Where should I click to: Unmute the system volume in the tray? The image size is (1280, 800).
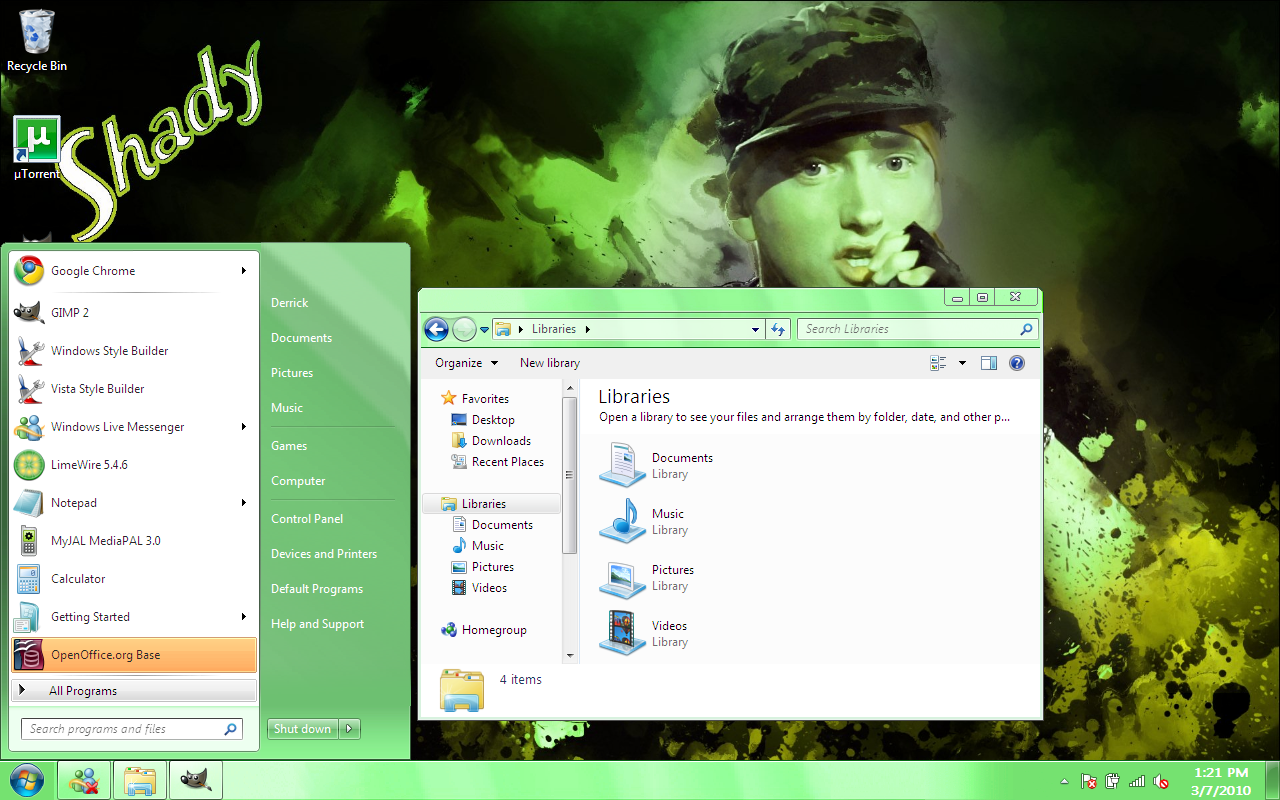click(x=1161, y=782)
